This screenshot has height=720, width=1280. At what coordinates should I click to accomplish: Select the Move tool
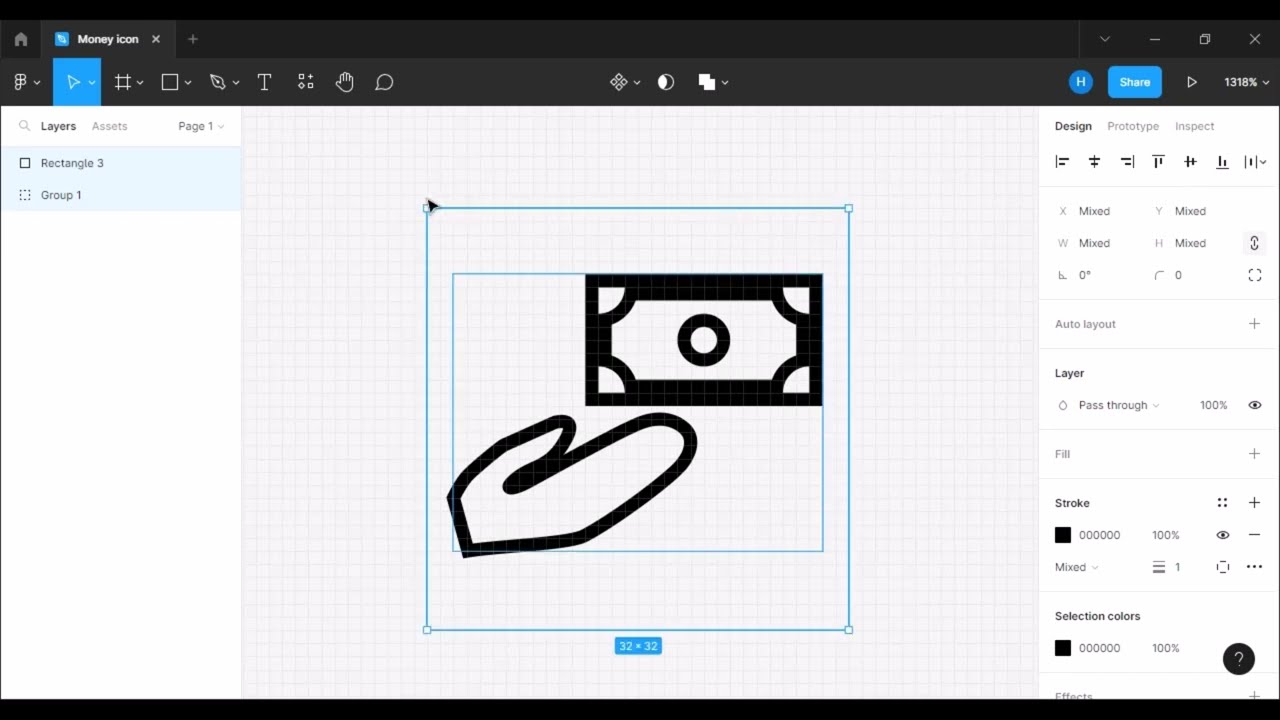tap(72, 82)
